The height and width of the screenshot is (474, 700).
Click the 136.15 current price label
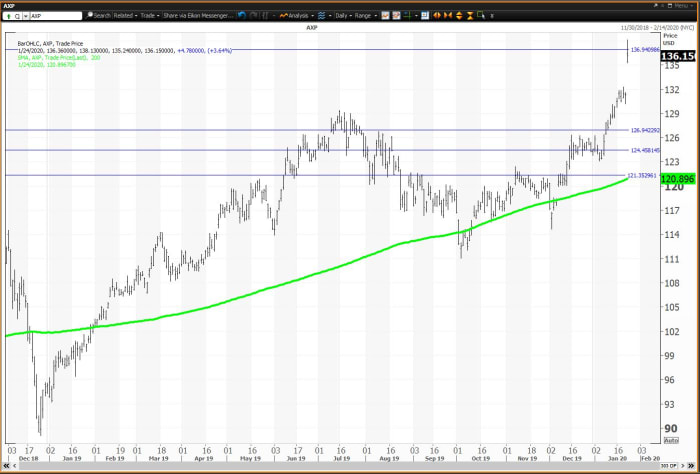(x=678, y=57)
